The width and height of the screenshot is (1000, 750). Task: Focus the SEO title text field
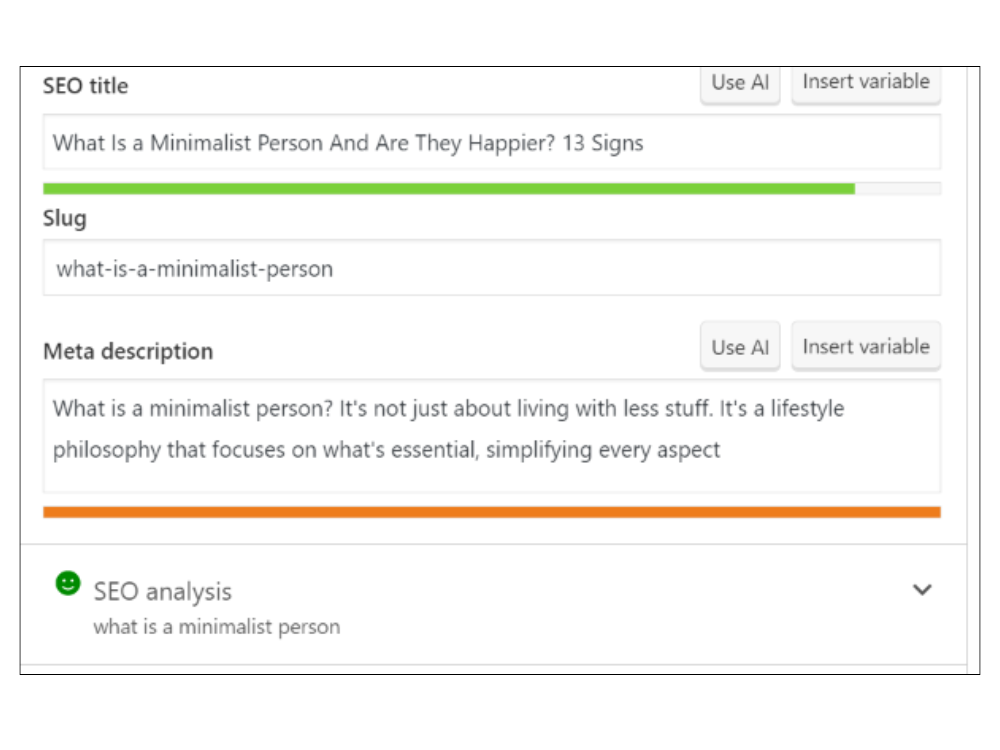pos(492,142)
